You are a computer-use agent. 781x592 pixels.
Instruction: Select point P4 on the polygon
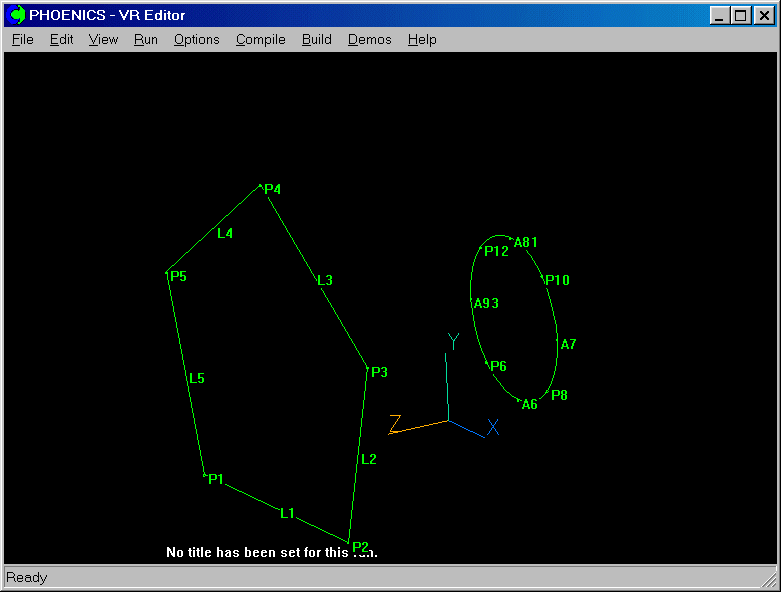pos(271,189)
